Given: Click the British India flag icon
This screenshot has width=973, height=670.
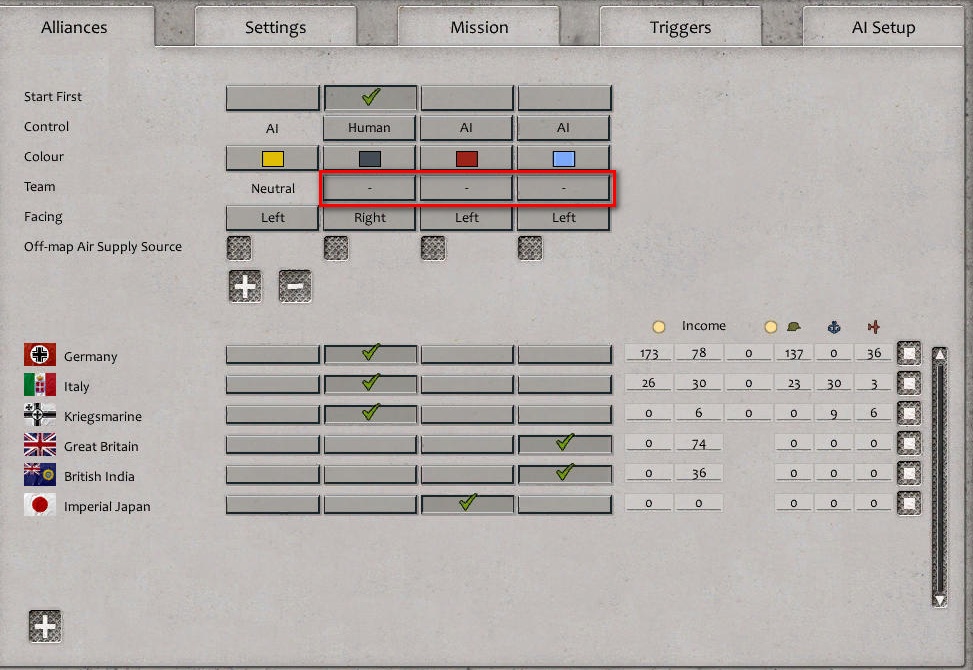Looking at the screenshot, I should pos(40,475).
